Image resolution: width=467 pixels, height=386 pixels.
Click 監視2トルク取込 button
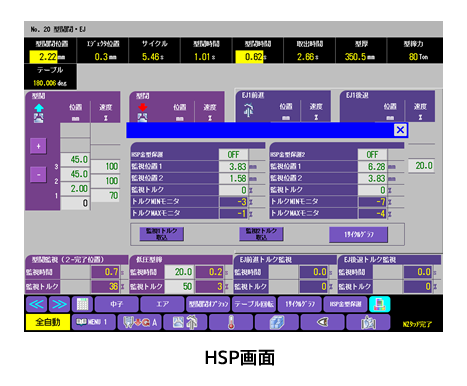pos(261,234)
